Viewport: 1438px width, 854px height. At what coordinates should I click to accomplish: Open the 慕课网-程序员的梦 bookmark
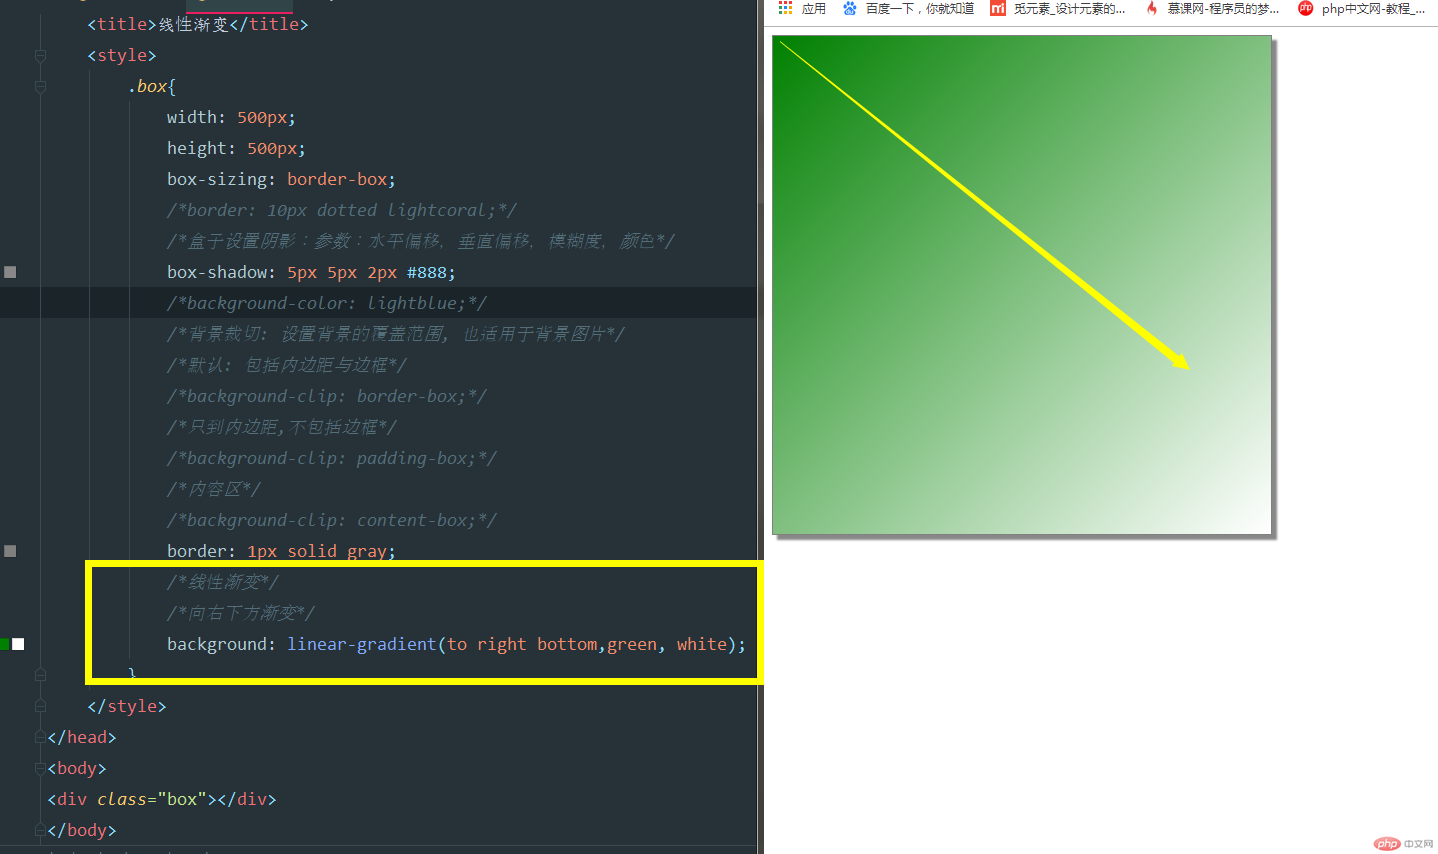(x=1223, y=8)
